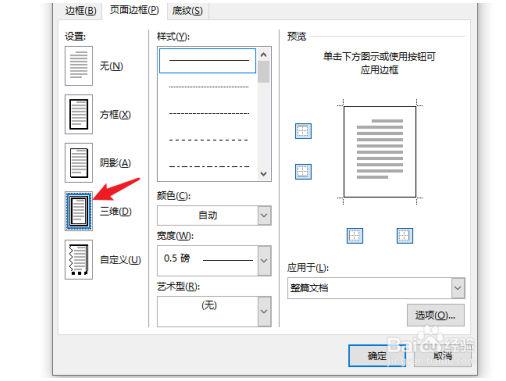Select the 三维(D) 3-D border setting icon
The width and height of the screenshot is (506, 381).
pyautogui.click(x=79, y=211)
